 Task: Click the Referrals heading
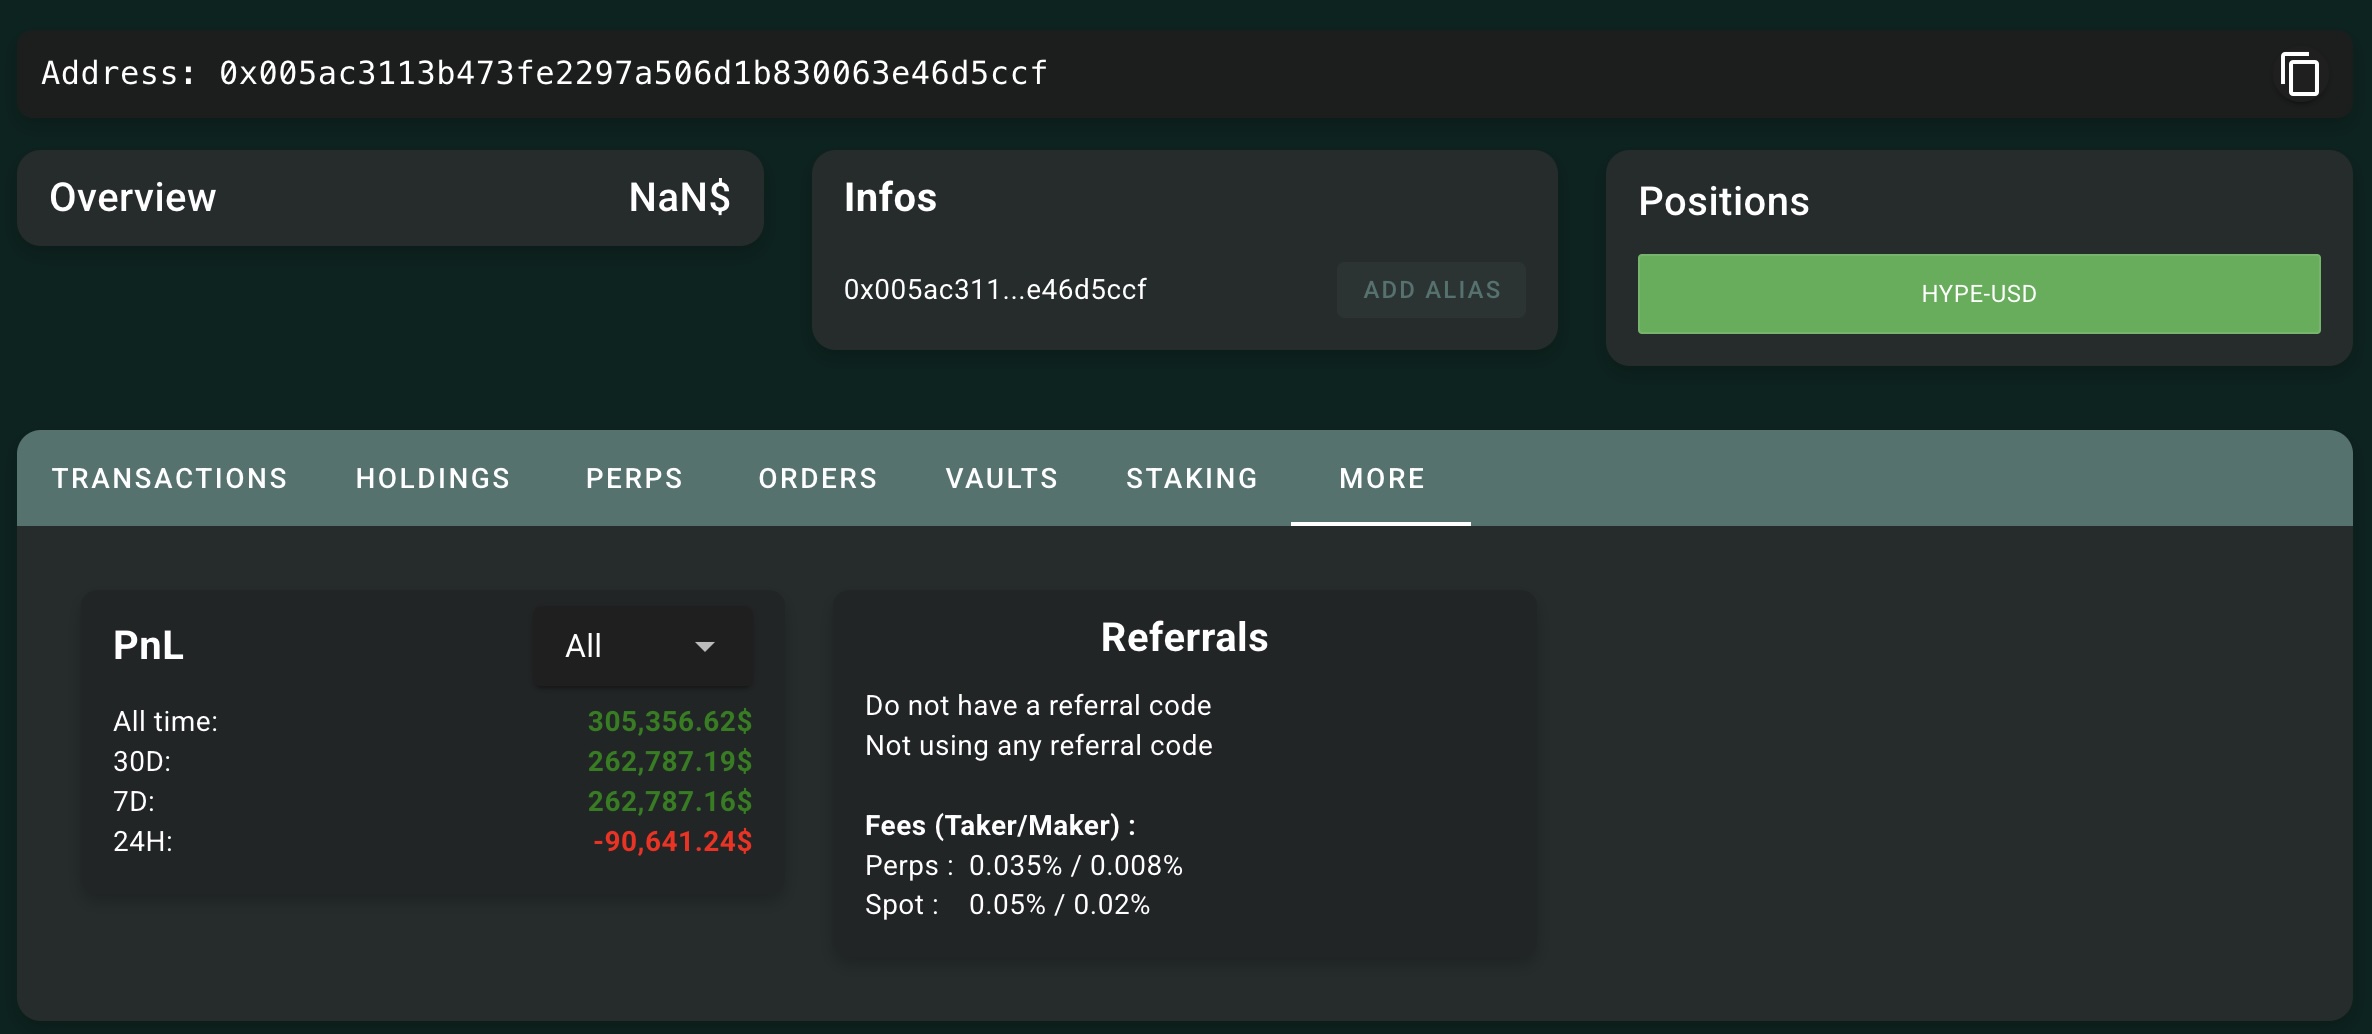point(1185,638)
